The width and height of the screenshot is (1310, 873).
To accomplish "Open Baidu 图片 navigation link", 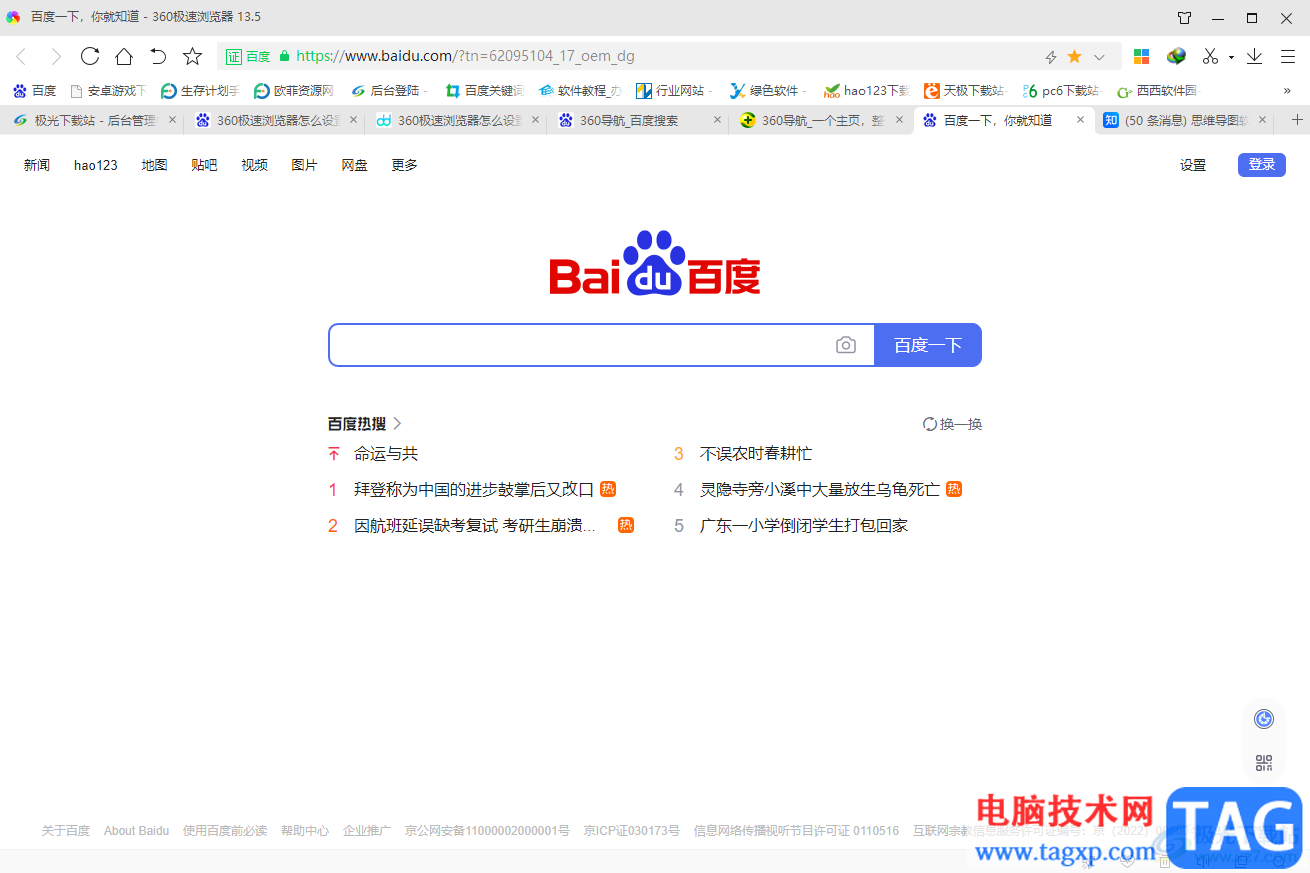I will [304, 165].
